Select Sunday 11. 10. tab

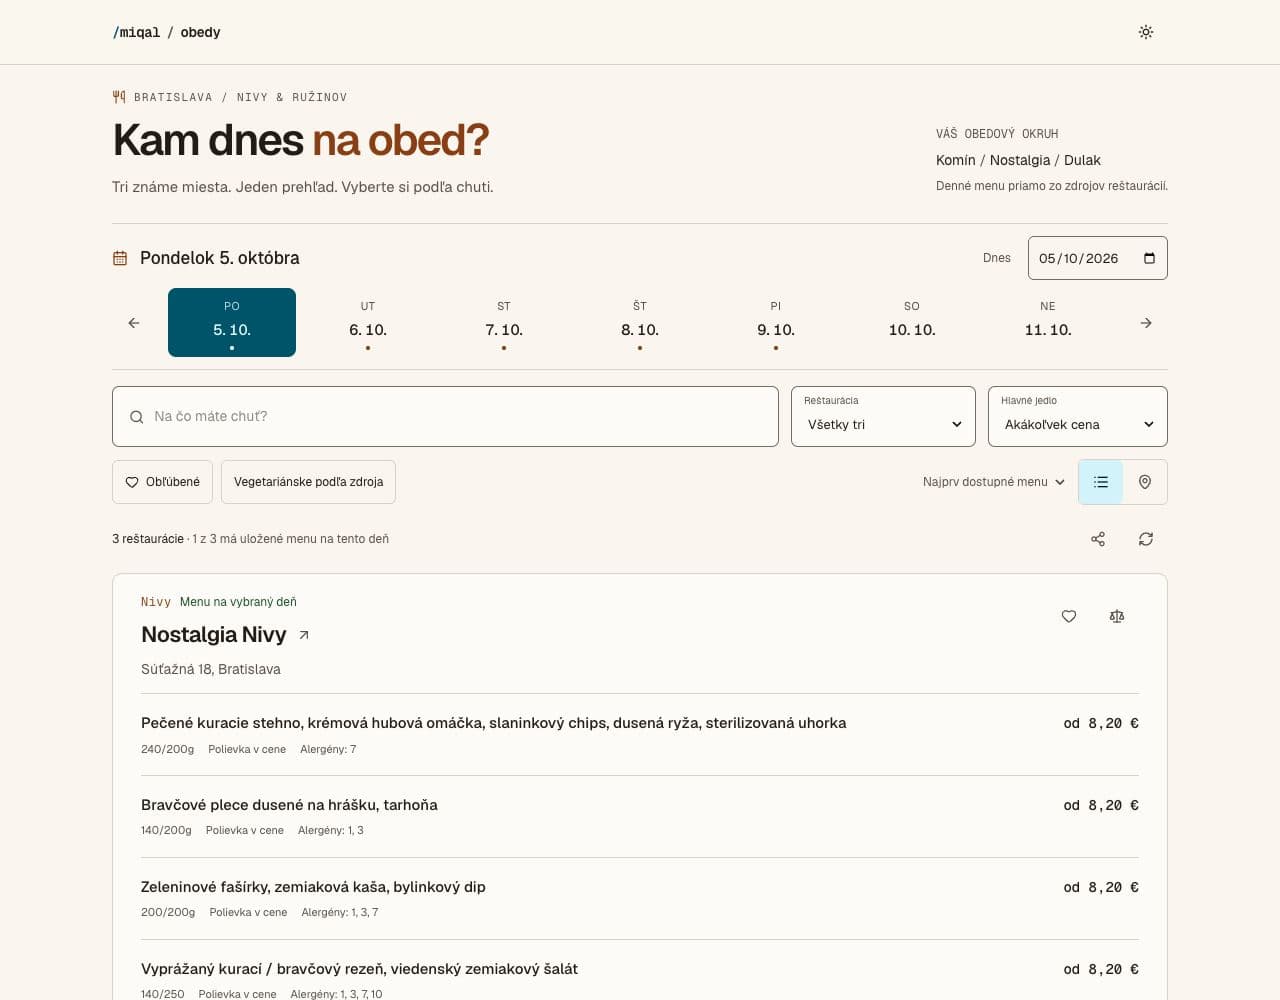point(1048,322)
